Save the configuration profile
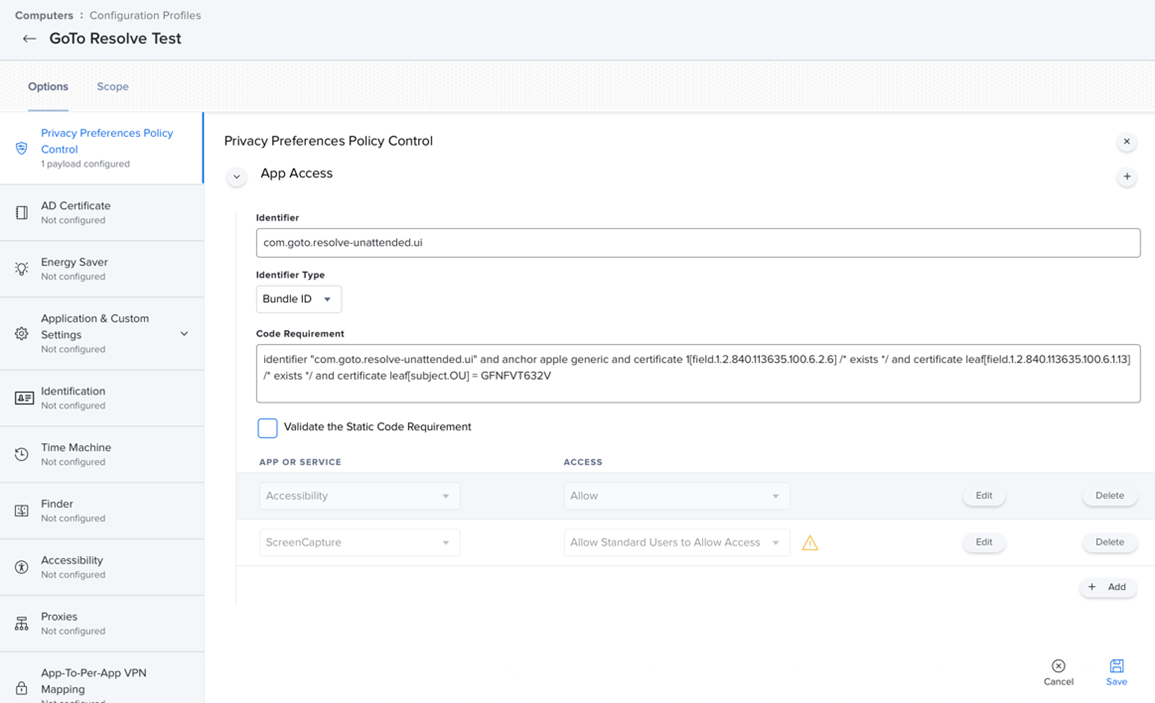The height and width of the screenshot is (703, 1155). coord(1116,670)
